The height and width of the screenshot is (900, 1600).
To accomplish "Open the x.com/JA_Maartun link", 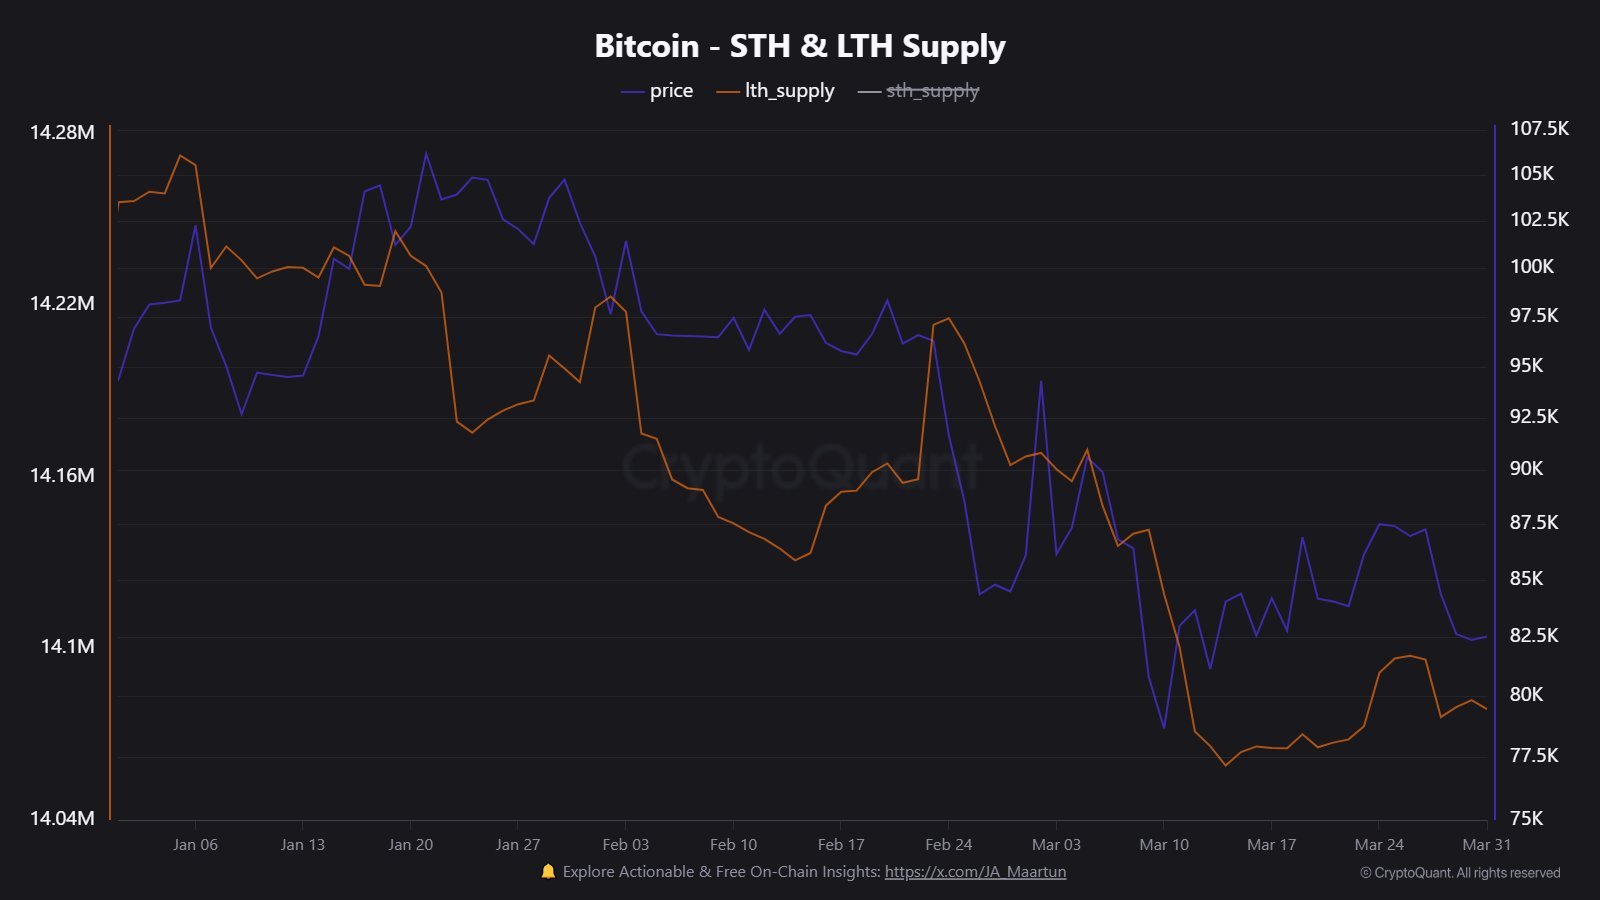I will (975, 872).
